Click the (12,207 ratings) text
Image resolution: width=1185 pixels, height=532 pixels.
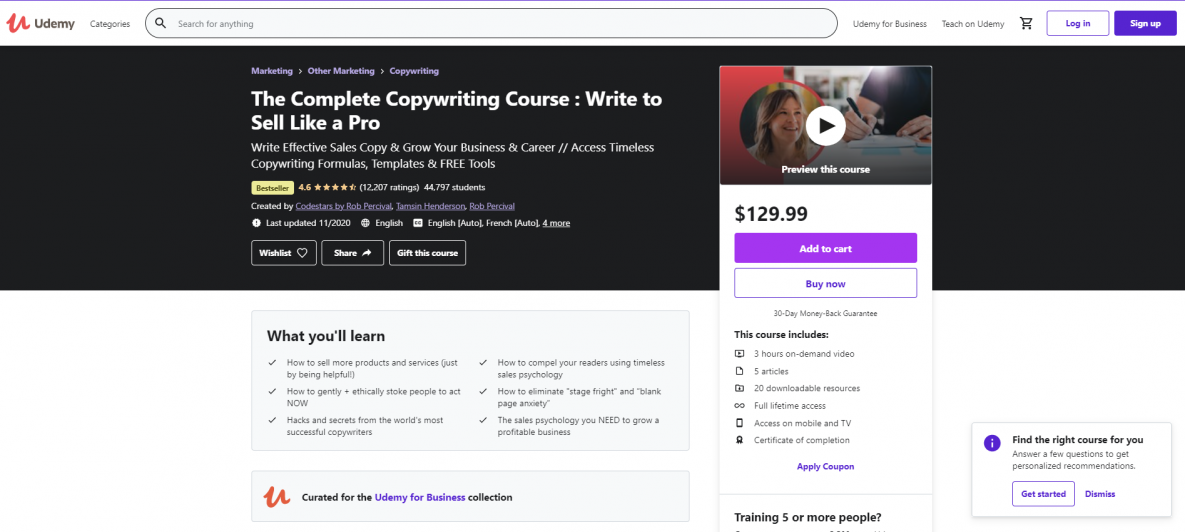[389, 187]
